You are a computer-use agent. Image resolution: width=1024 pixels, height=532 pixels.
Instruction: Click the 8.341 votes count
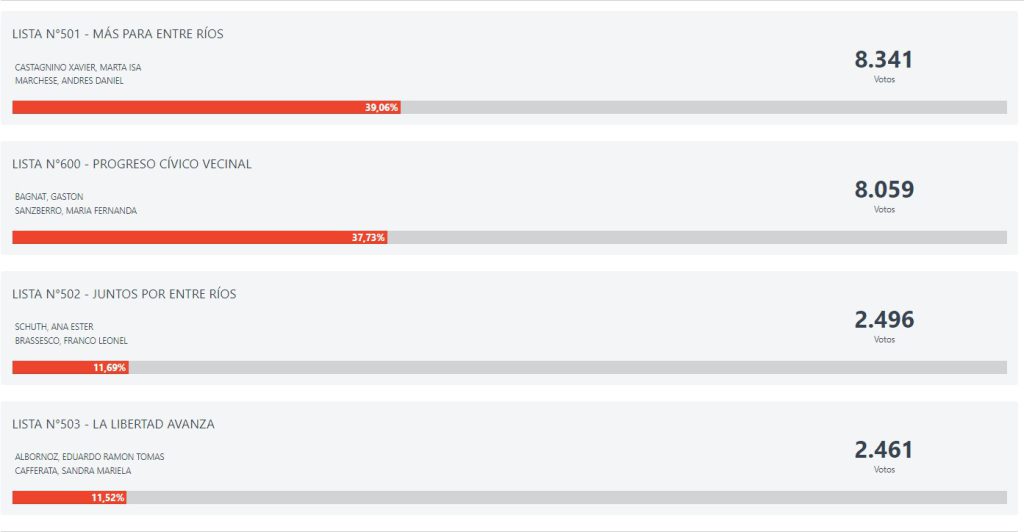tap(884, 59)
